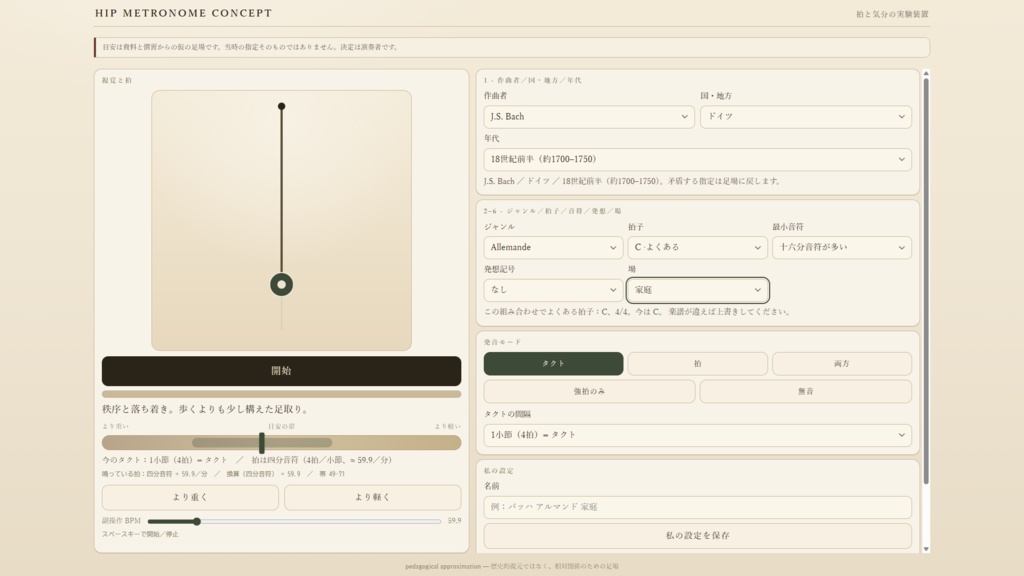Click the 目安の帯 label
The width and height of the screenshot is (1024, 576).
pyautogui.click(x=281, y=426)
